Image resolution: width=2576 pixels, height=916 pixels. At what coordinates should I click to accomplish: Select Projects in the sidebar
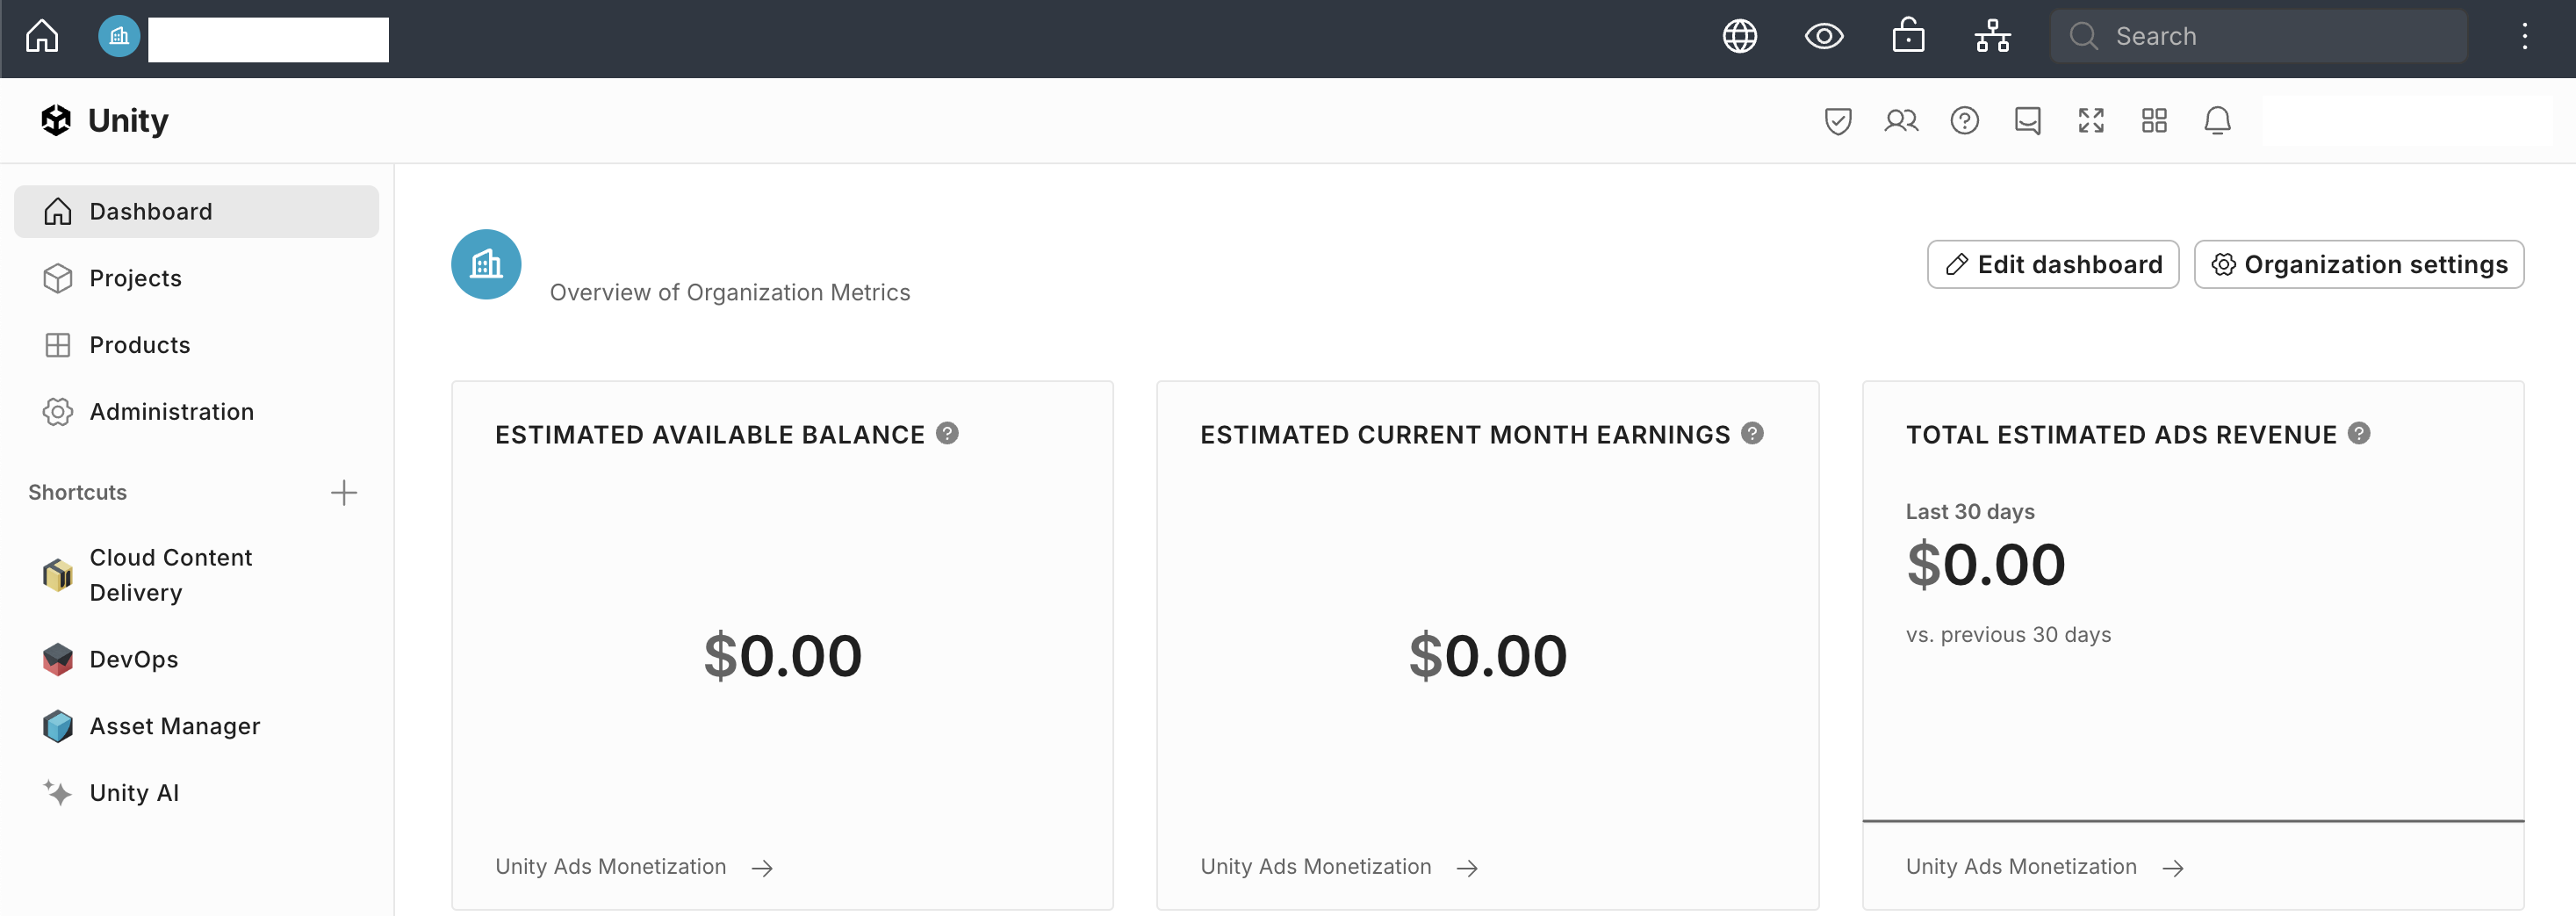click(135, 278)
